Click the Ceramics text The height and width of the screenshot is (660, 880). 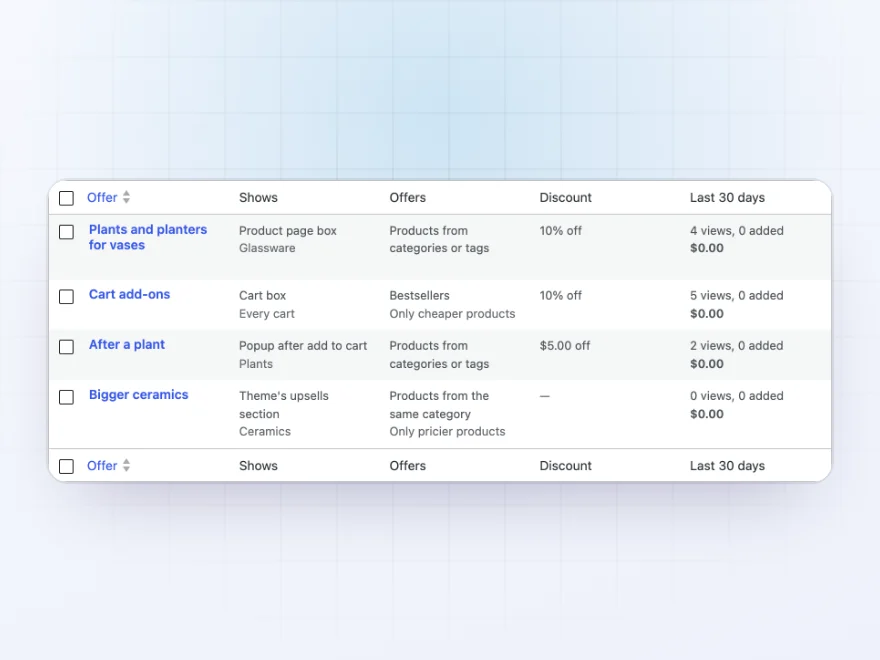[x=265, y=432]
